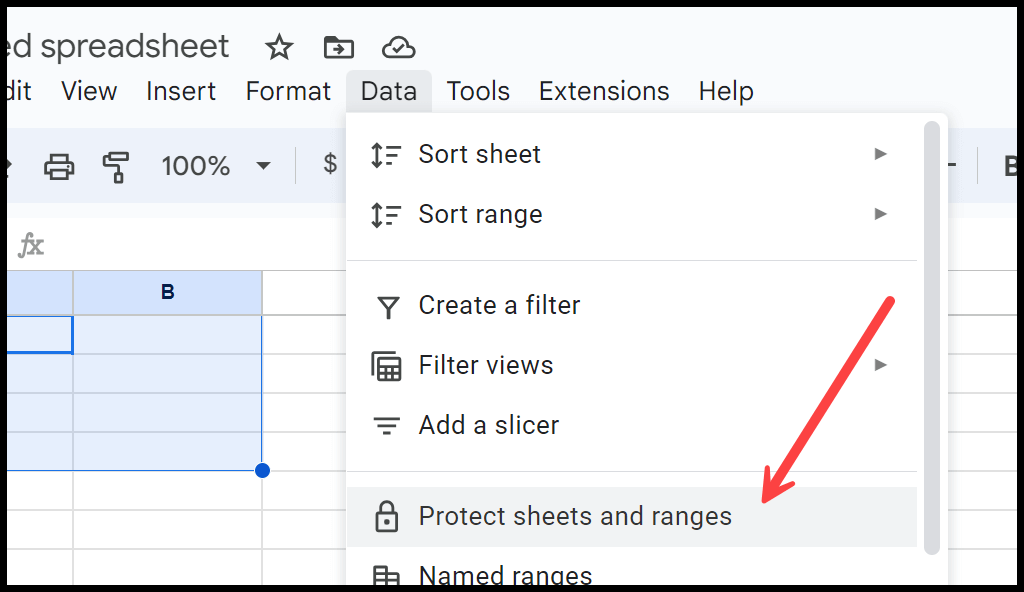The width and height of the screenshot is (1024, 592).
Task: Check the cloud save status icon
Action: pos(398,48)
